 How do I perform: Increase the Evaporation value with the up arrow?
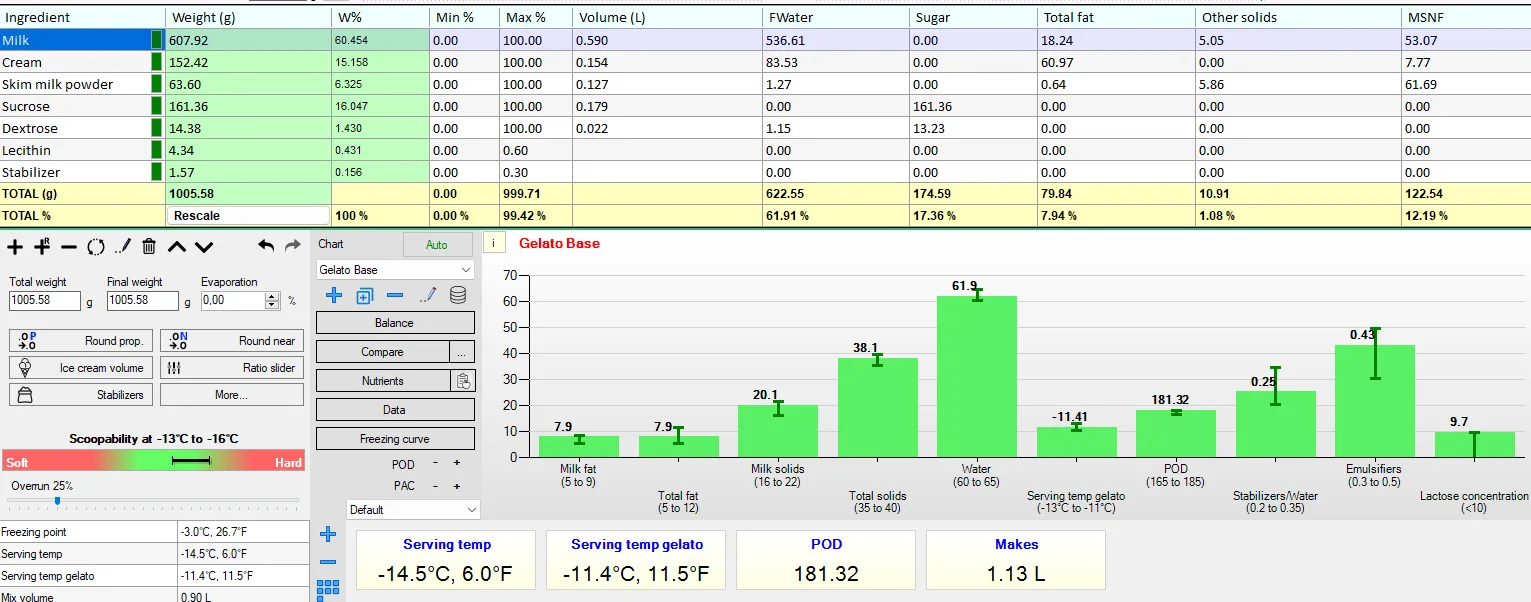273,296
